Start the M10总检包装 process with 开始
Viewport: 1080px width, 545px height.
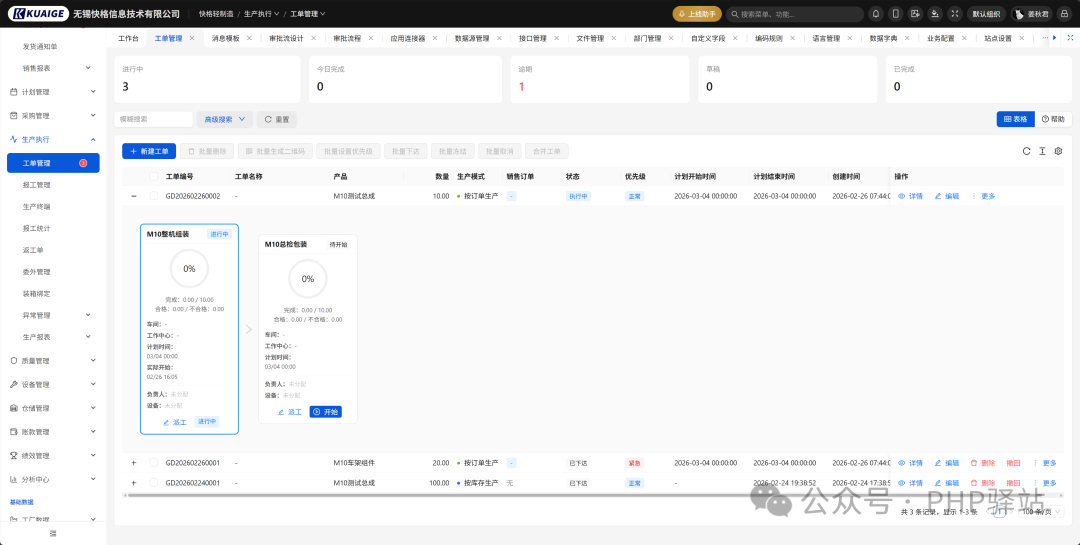326,411
